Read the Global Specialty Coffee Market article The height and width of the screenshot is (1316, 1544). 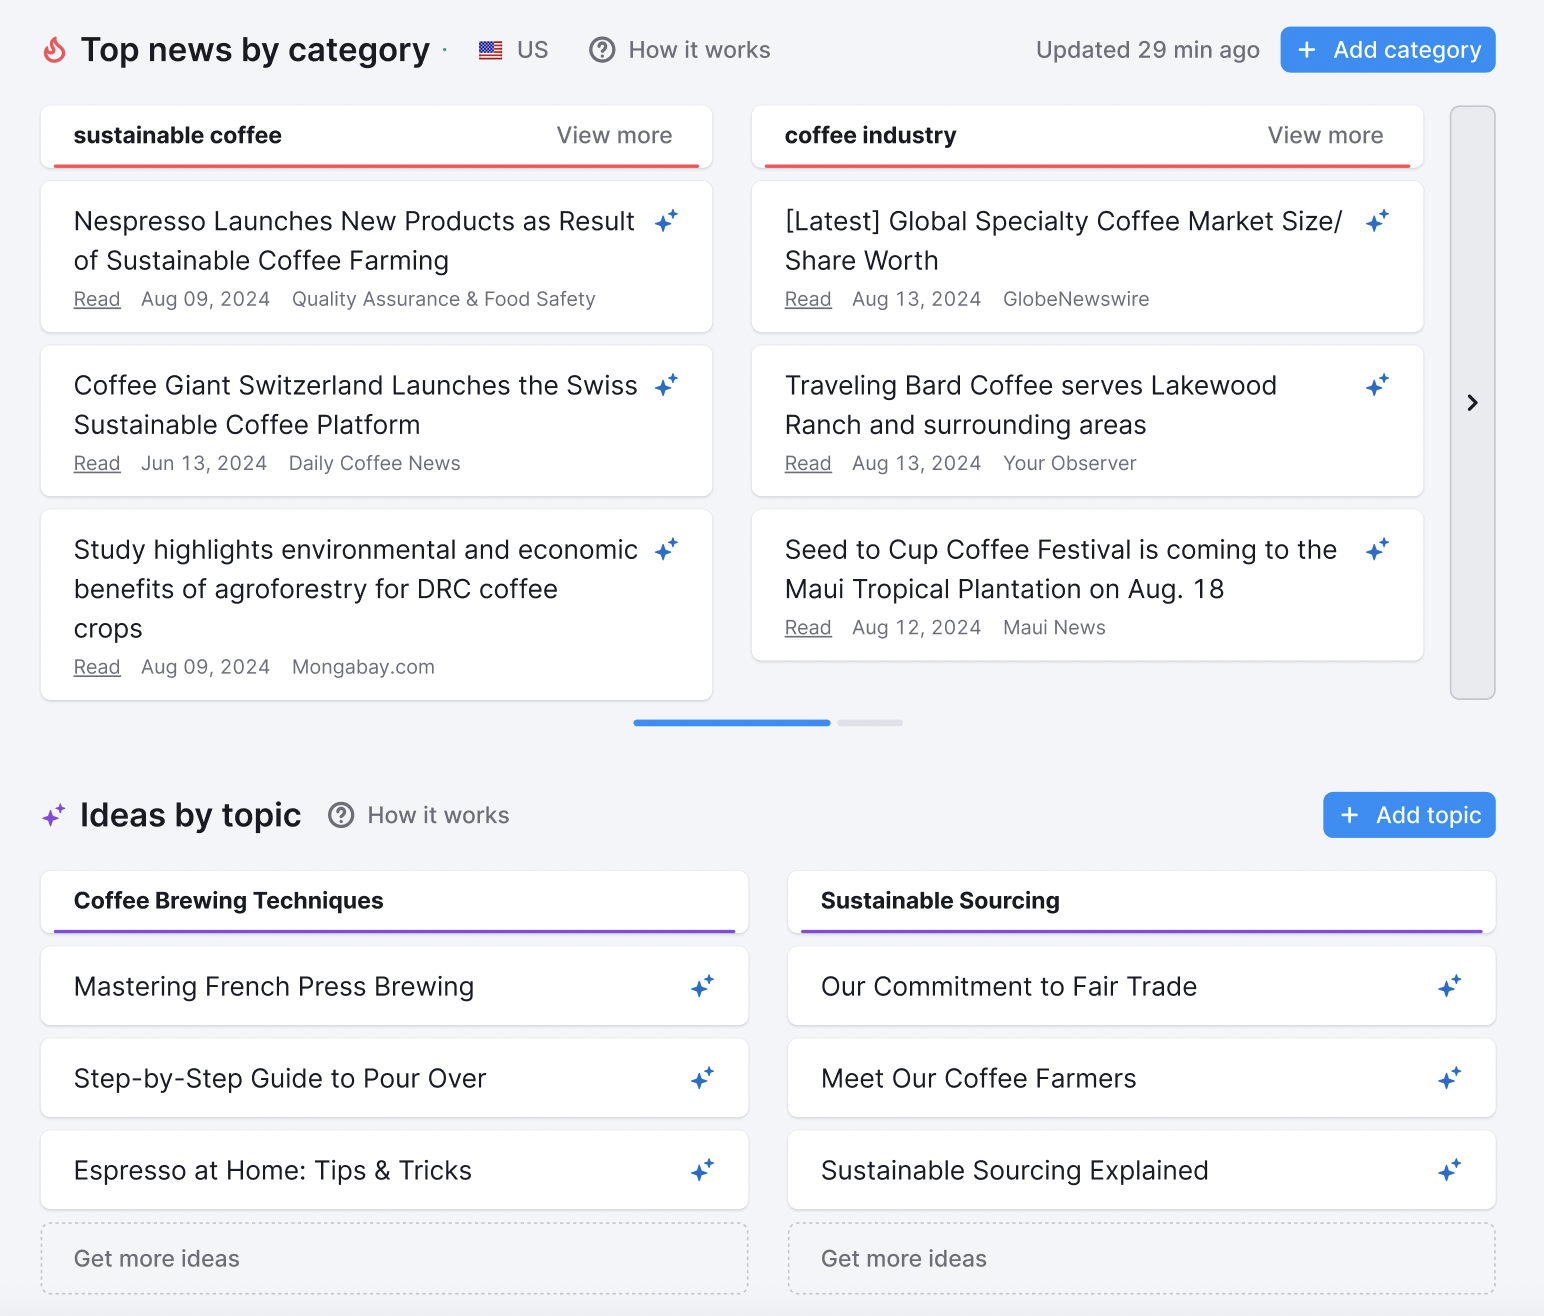pyautogui.click(x=807, y=298)
